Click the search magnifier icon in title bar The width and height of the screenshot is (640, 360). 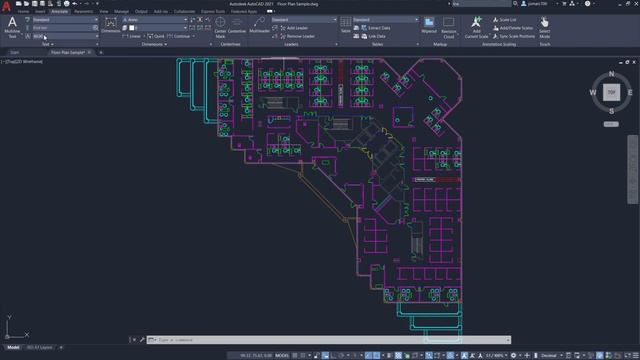click(516, 4)
